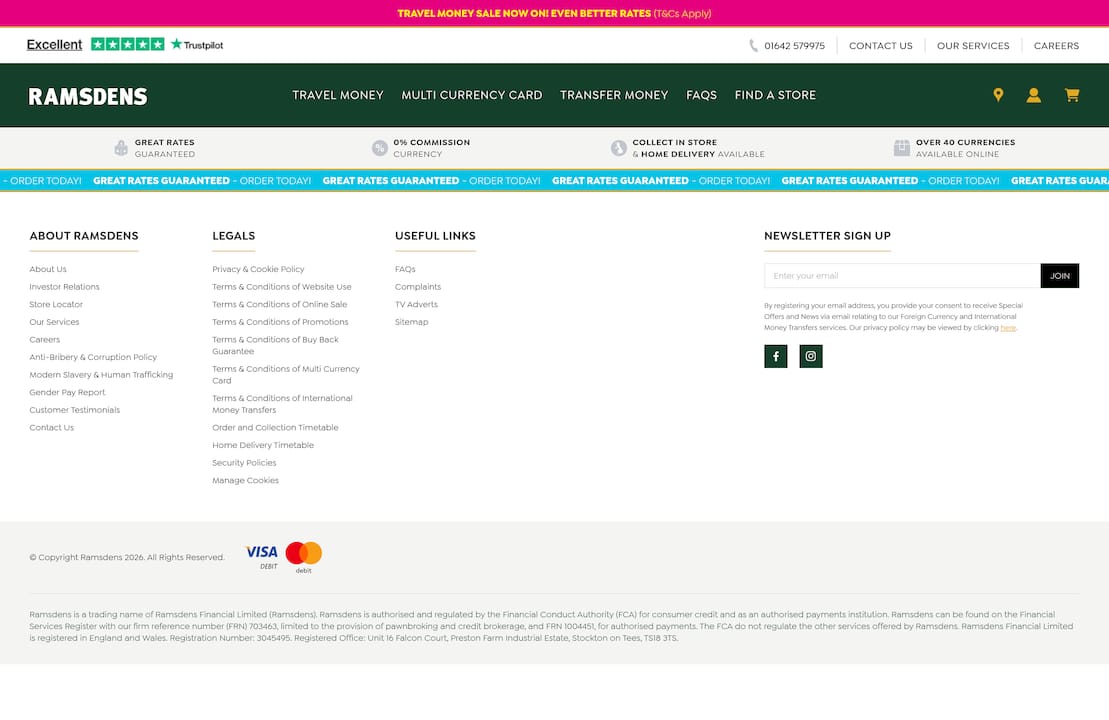Select TRANSFER MONEY from the navigation
Screen dimensions: 1109x720
tap(614, 95)
